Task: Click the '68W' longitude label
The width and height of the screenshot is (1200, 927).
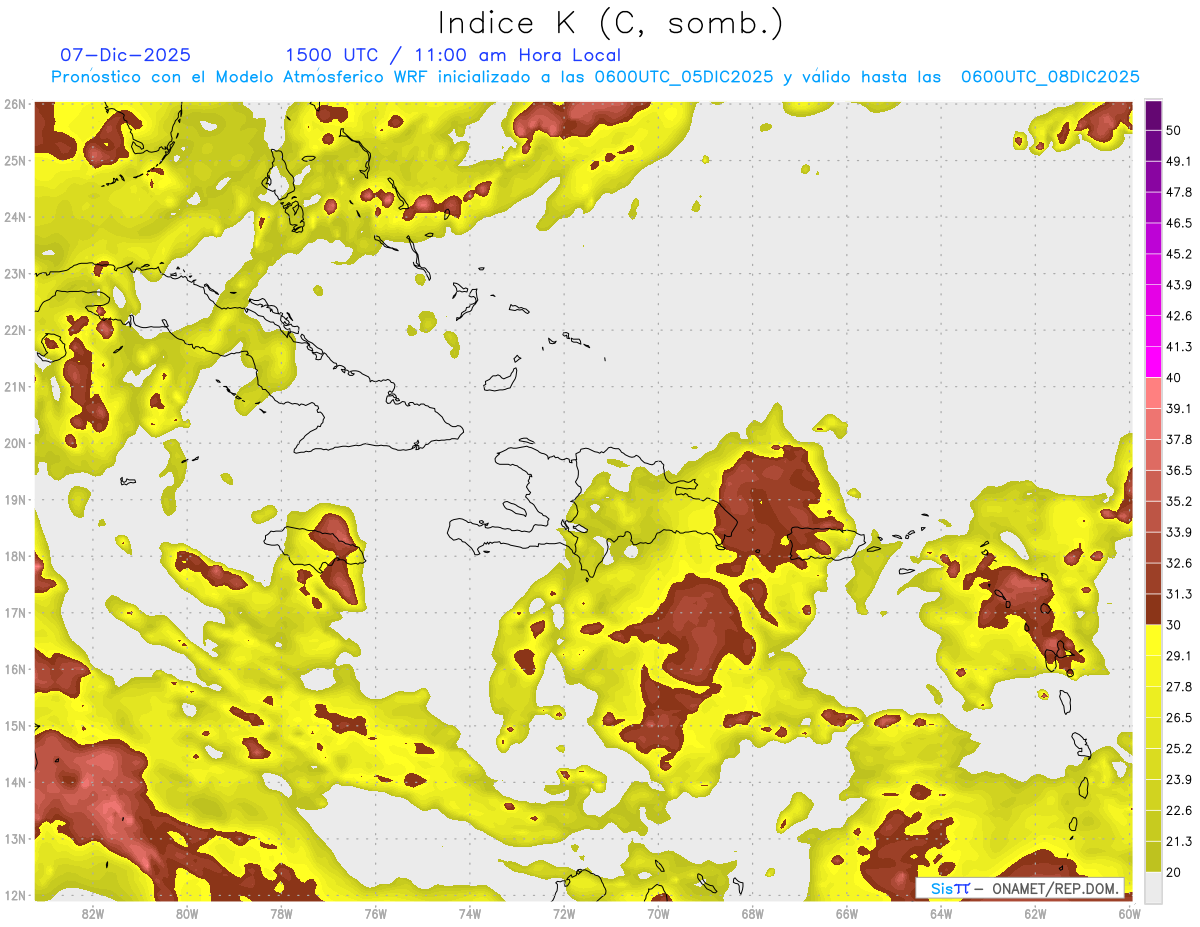Action: coord(752,913)
